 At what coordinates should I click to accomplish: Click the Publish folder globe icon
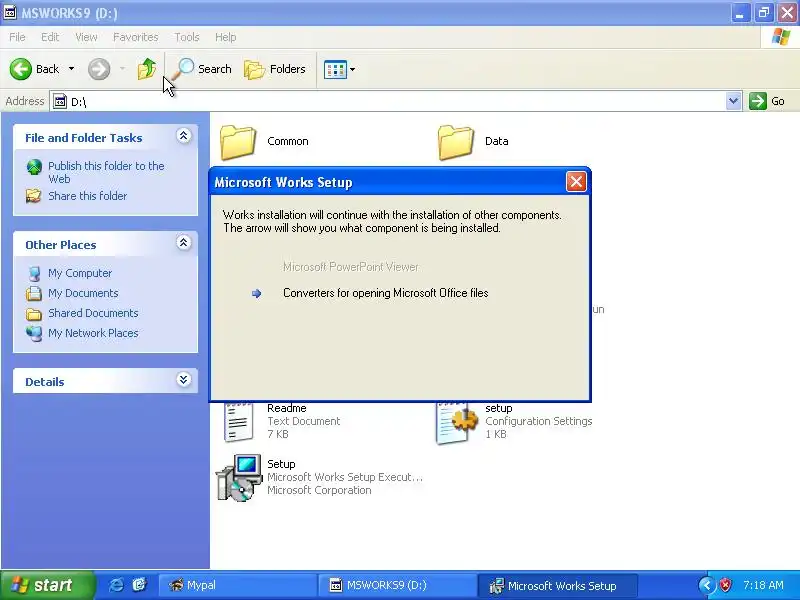coord(34,167)
